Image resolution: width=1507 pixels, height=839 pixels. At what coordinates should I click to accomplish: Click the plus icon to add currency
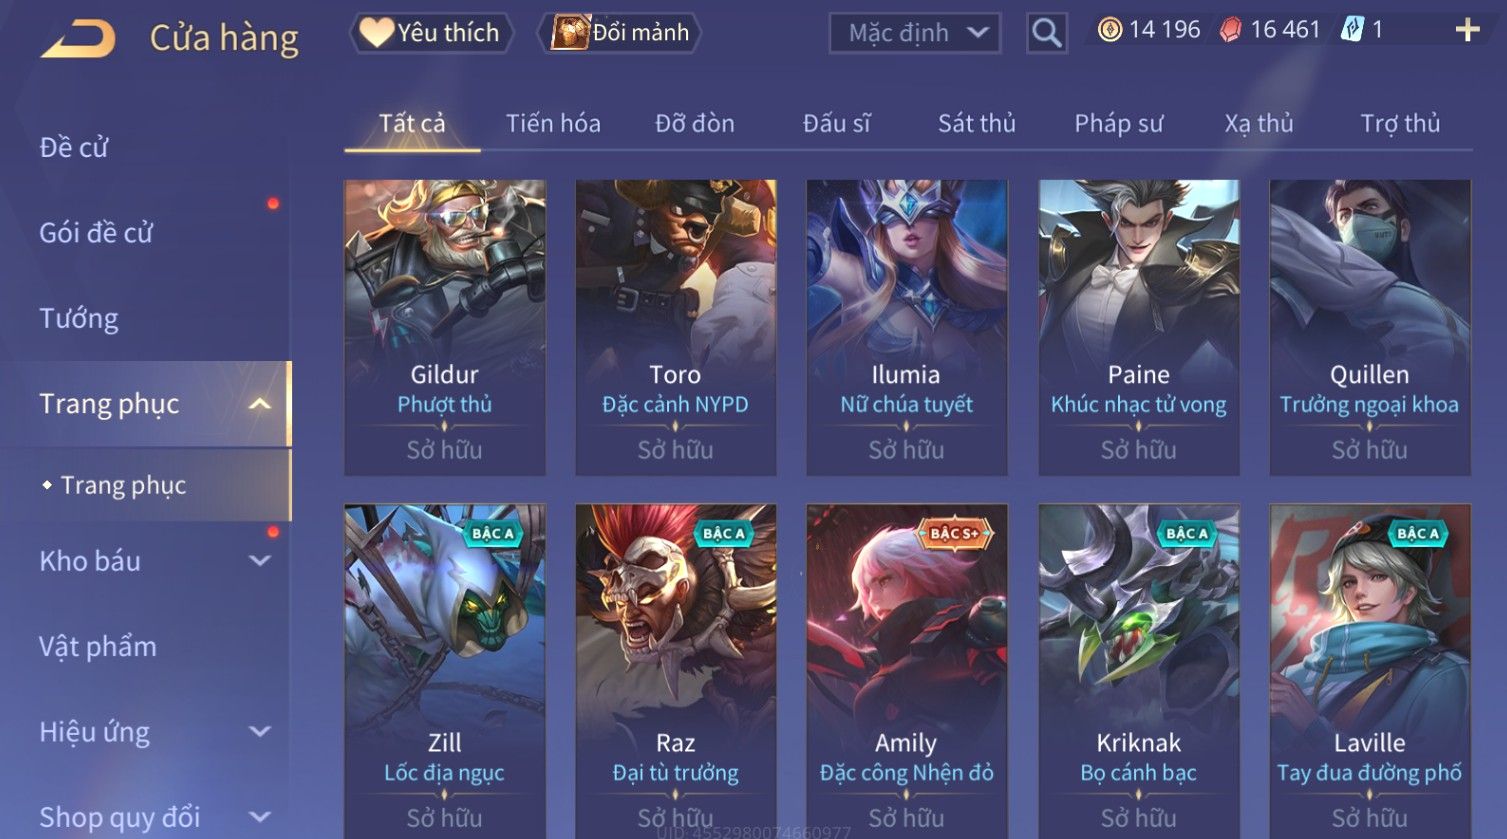(x=1467, y=30)
